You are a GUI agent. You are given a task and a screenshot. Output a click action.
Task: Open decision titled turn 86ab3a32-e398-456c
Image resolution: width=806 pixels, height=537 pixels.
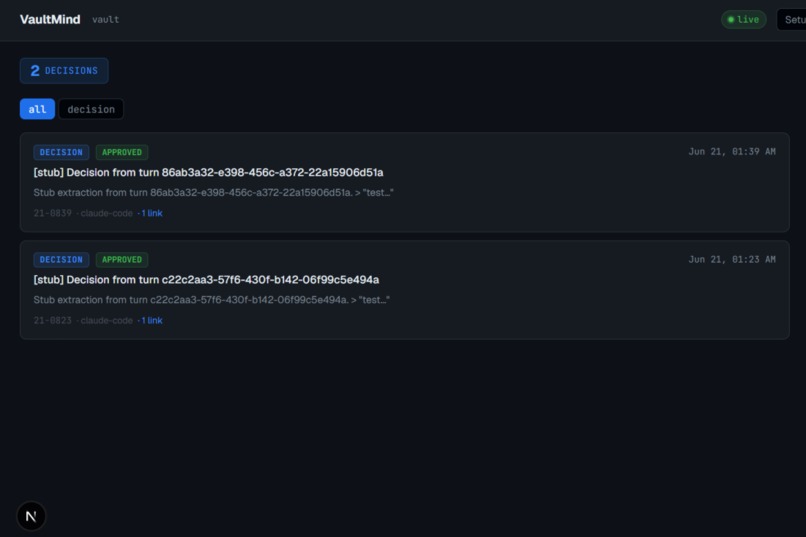[x=208, y=173]
